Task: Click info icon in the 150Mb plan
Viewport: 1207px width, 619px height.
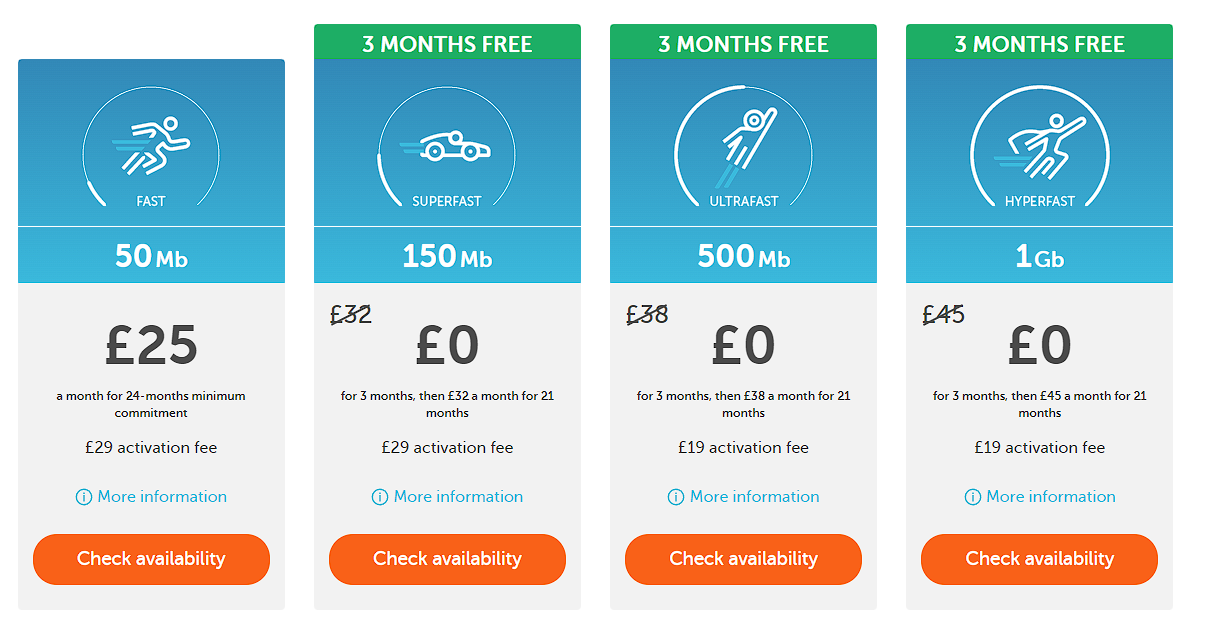Action: pyautogui.click(x=380, y=497)
